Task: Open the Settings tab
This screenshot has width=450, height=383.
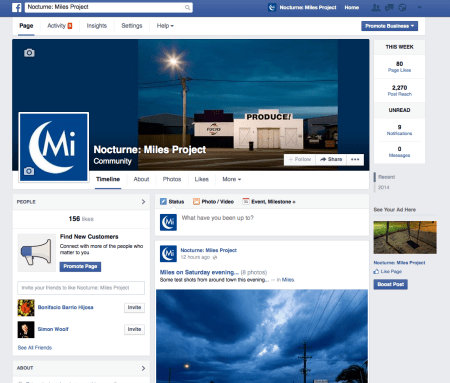Action: 132,26
